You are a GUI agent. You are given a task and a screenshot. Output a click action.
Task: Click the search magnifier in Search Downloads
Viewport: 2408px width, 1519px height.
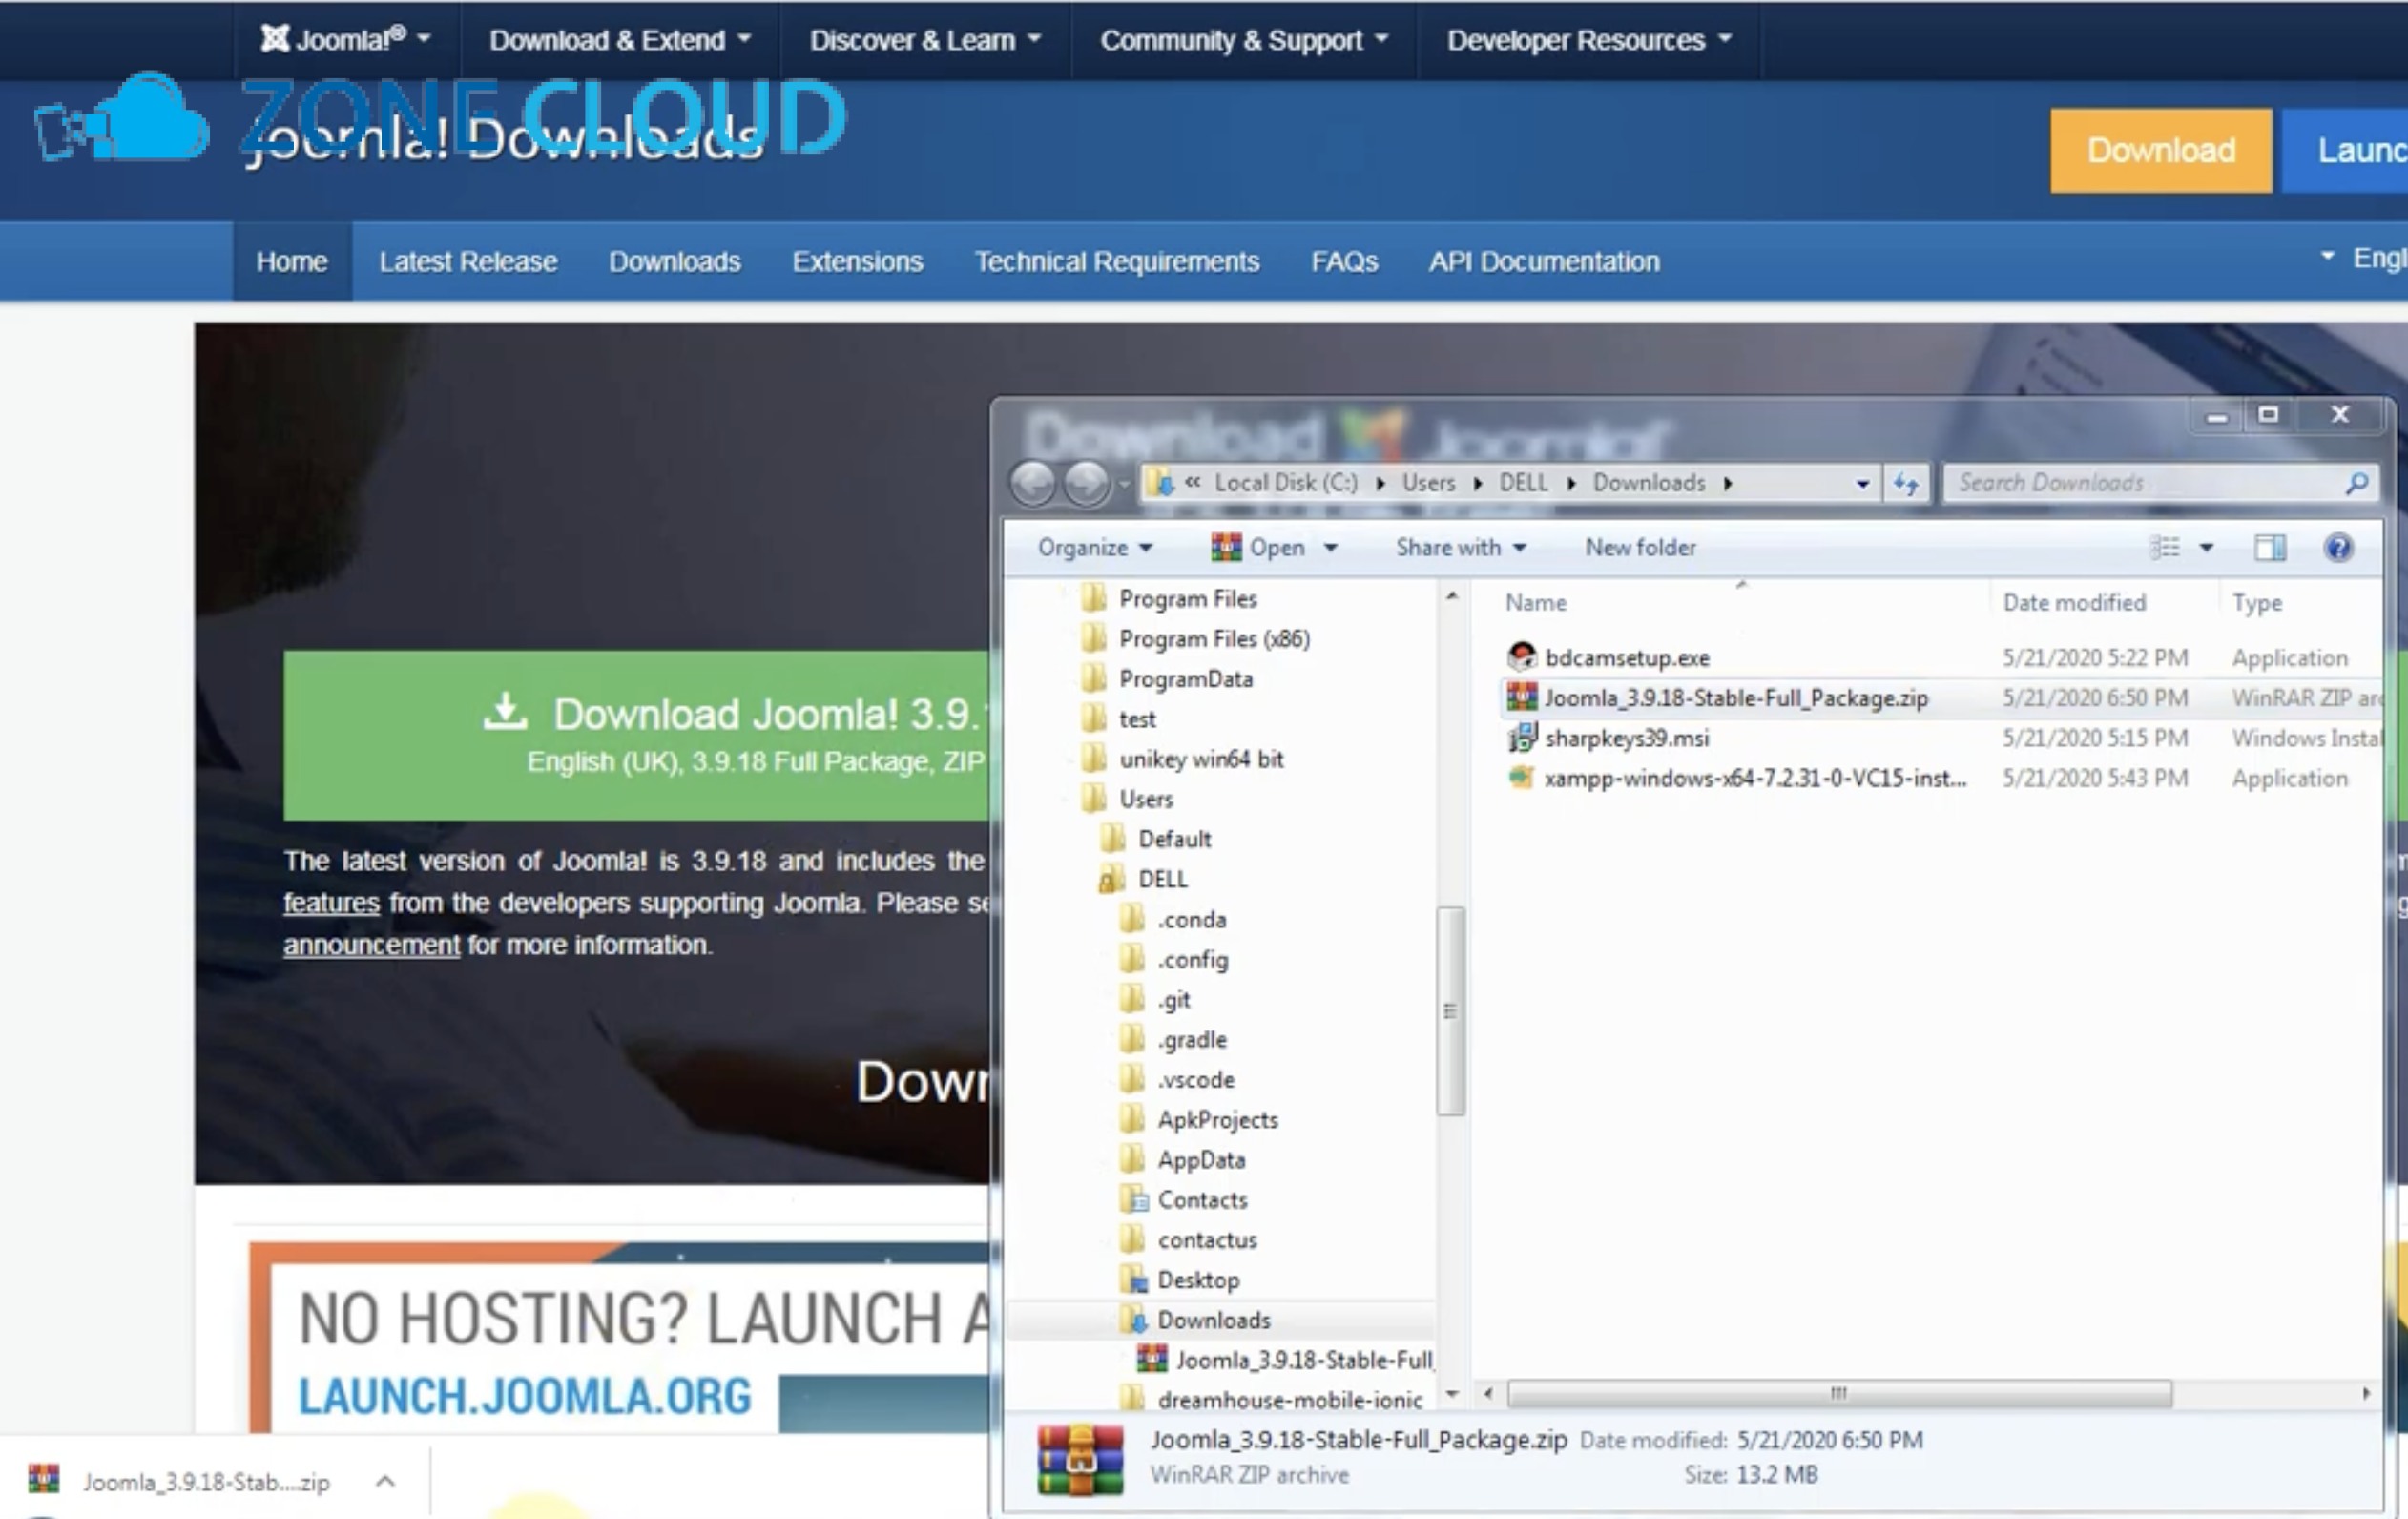click(2356, 484)
